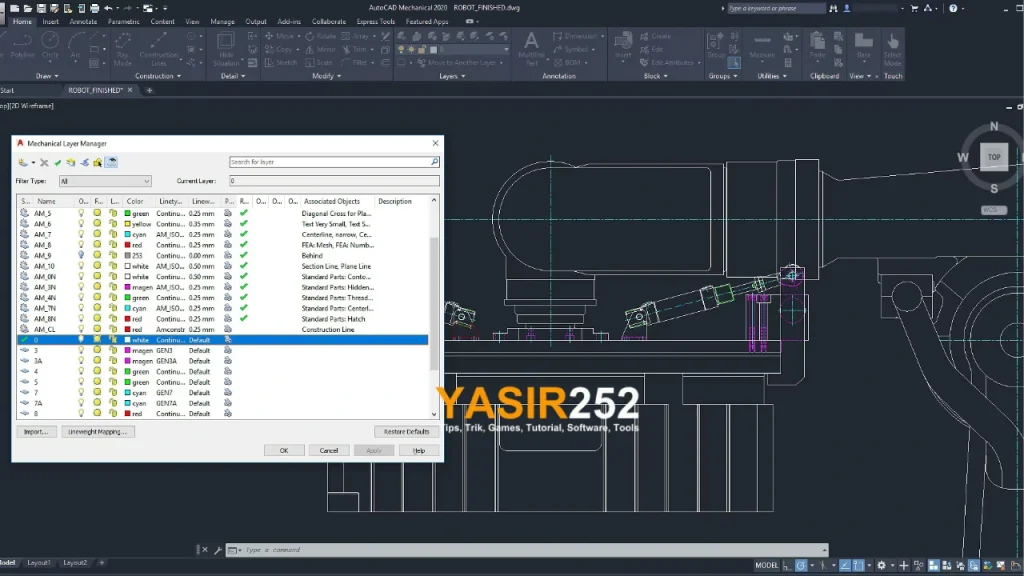
Task: Toggle the freeze sun icon for layer AM_CL
Action: click(97, 329)
